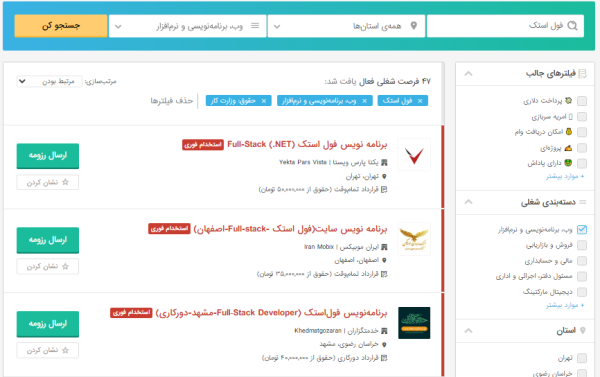The height and width of the screenshot is (377, 600).
Task: Click the location pin beside اصفهان، اصفهان
Action: click(384, 260)
